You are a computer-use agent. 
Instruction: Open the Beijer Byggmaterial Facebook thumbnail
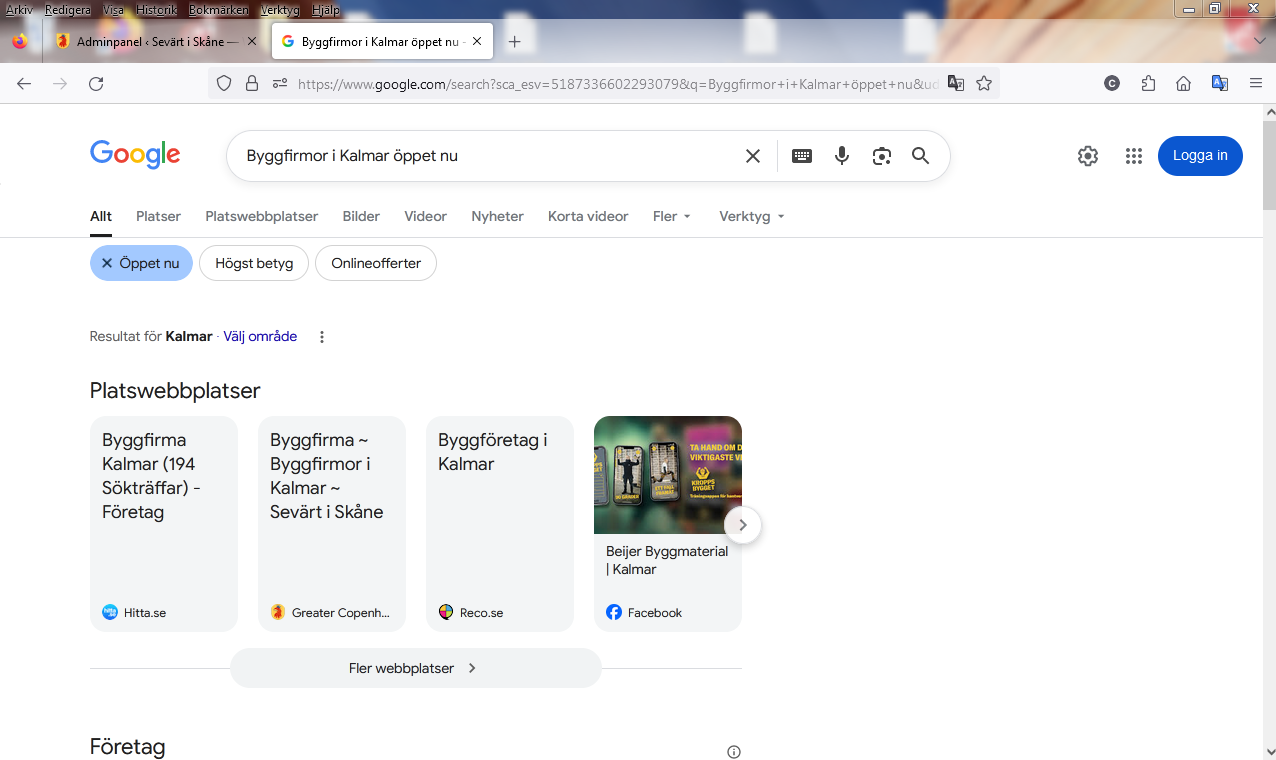667,475
